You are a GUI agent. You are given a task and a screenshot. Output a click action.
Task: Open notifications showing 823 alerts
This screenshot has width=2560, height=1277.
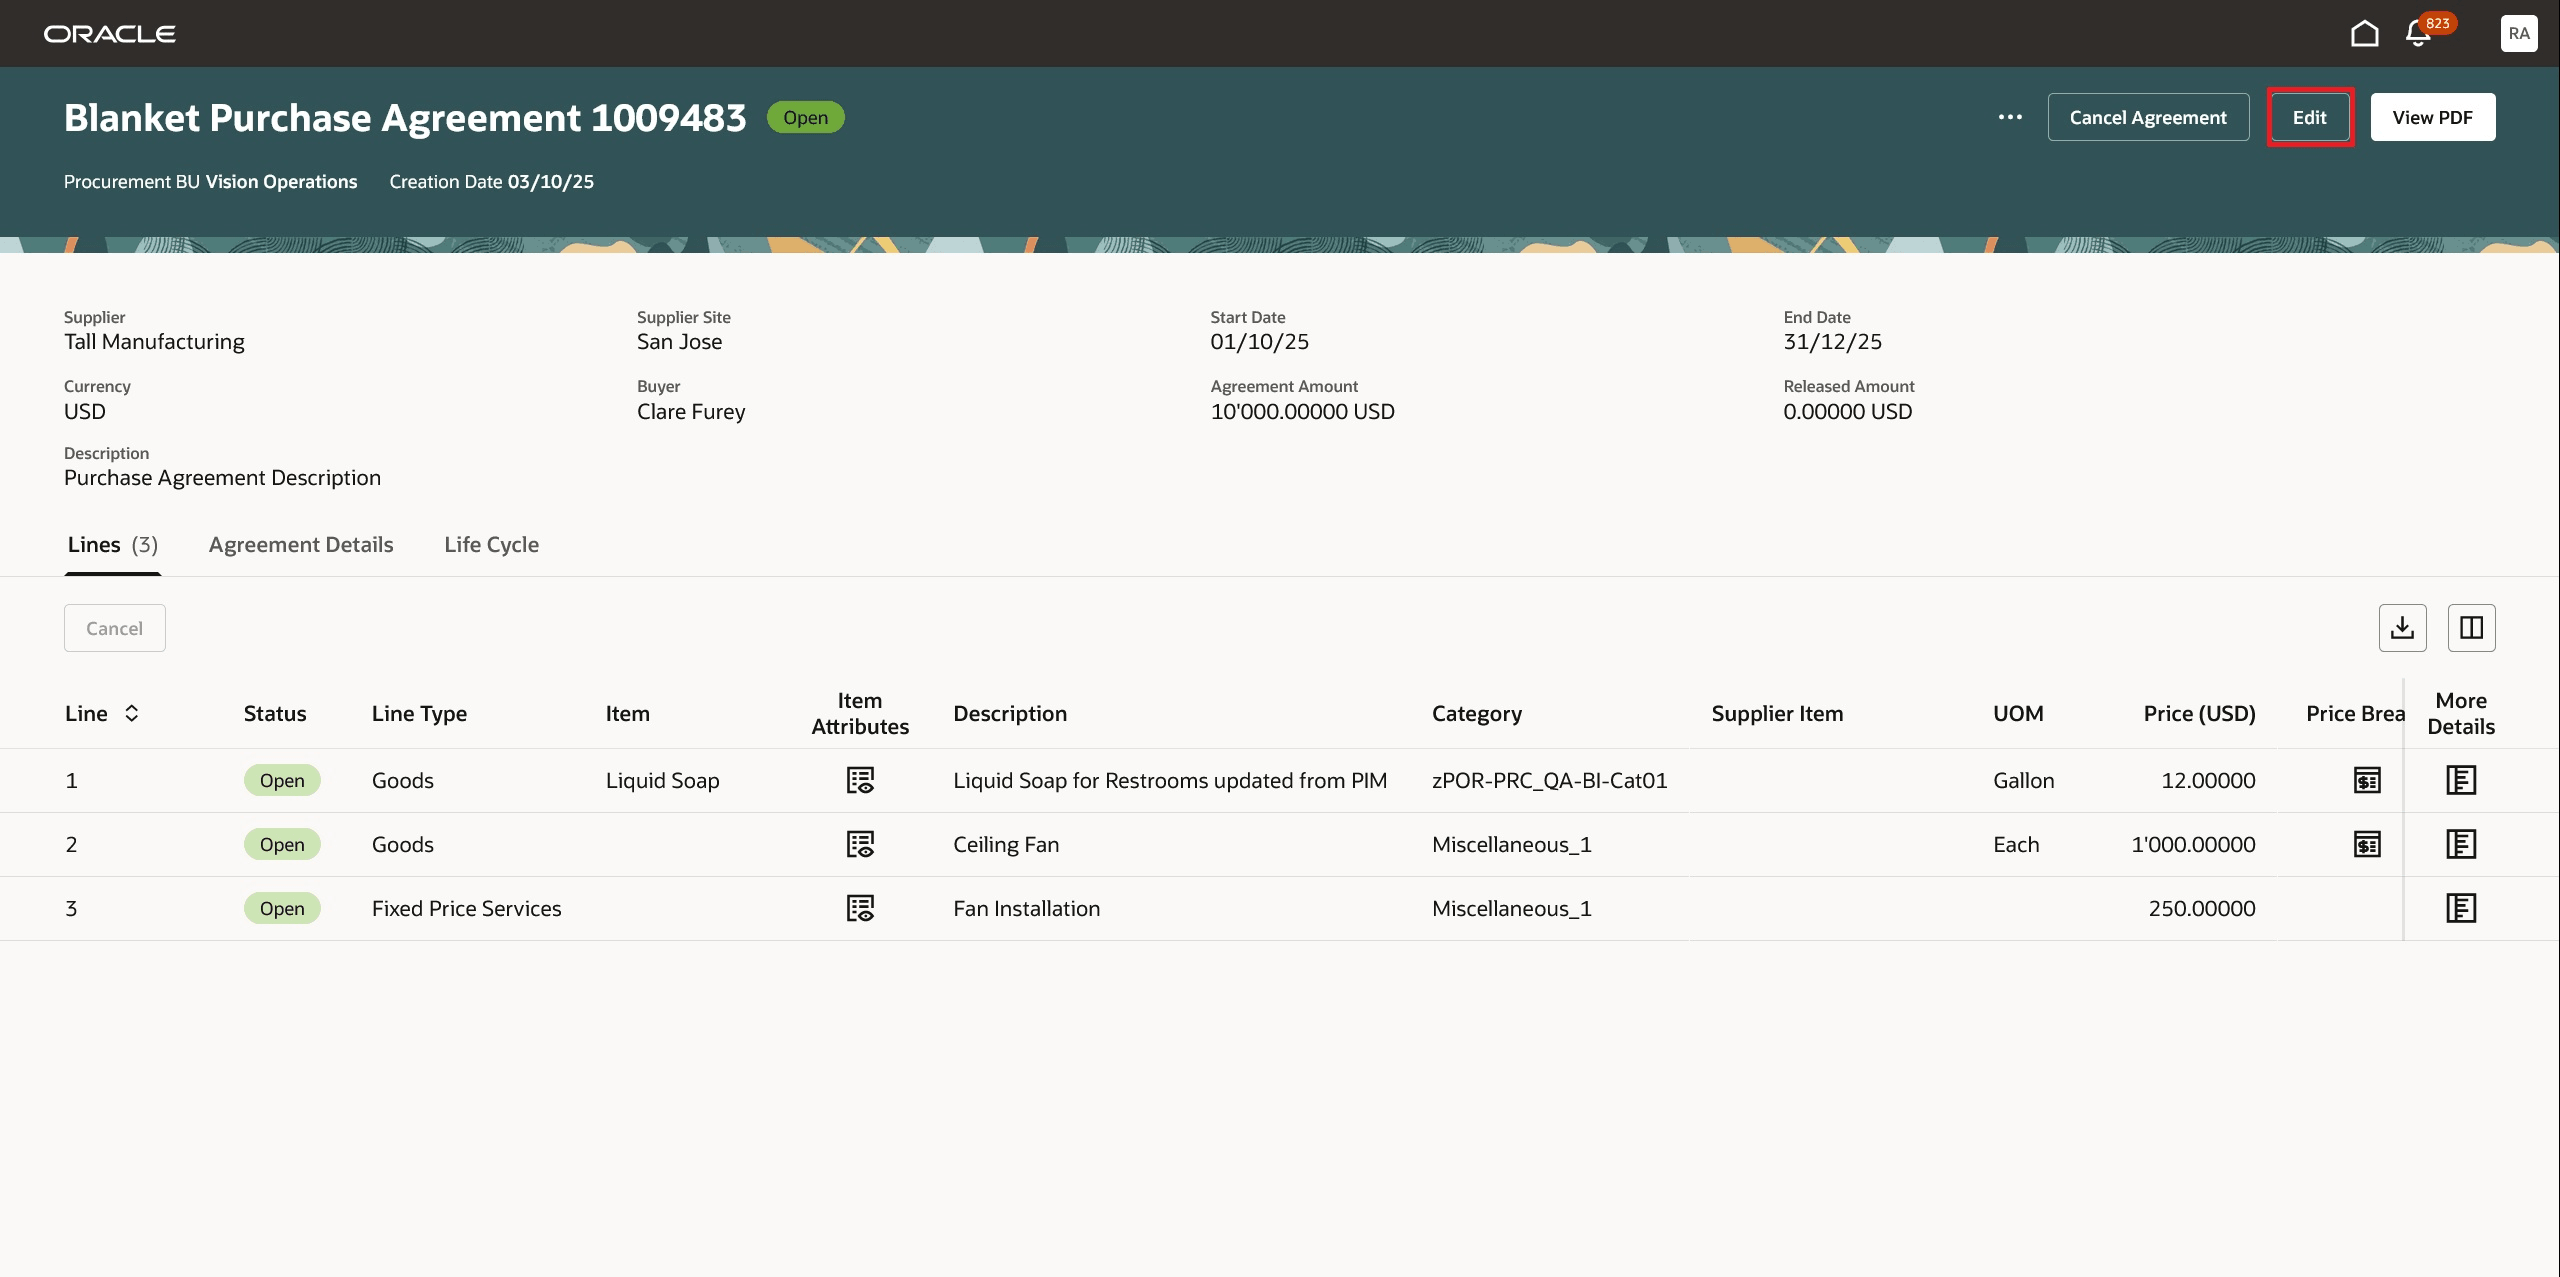[2416, 33]
